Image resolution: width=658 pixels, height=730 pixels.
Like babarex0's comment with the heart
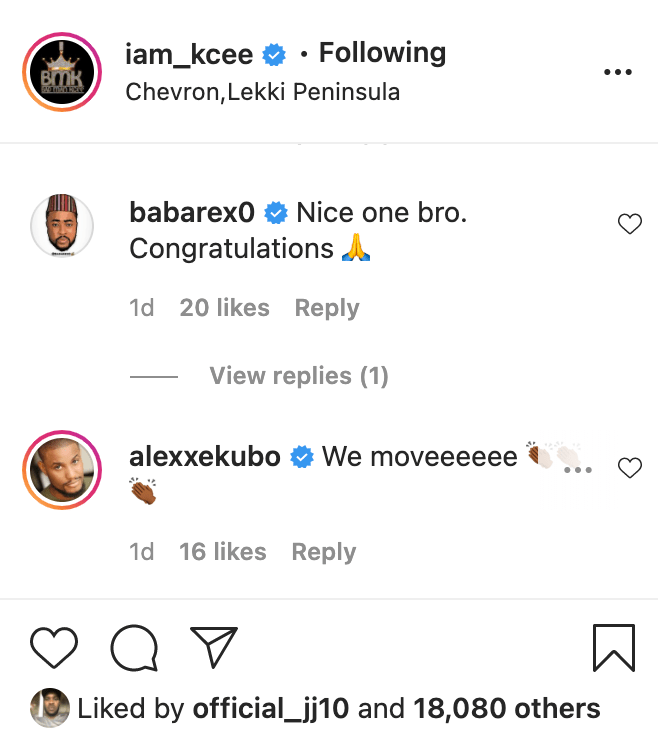click(x=630, y=225)
